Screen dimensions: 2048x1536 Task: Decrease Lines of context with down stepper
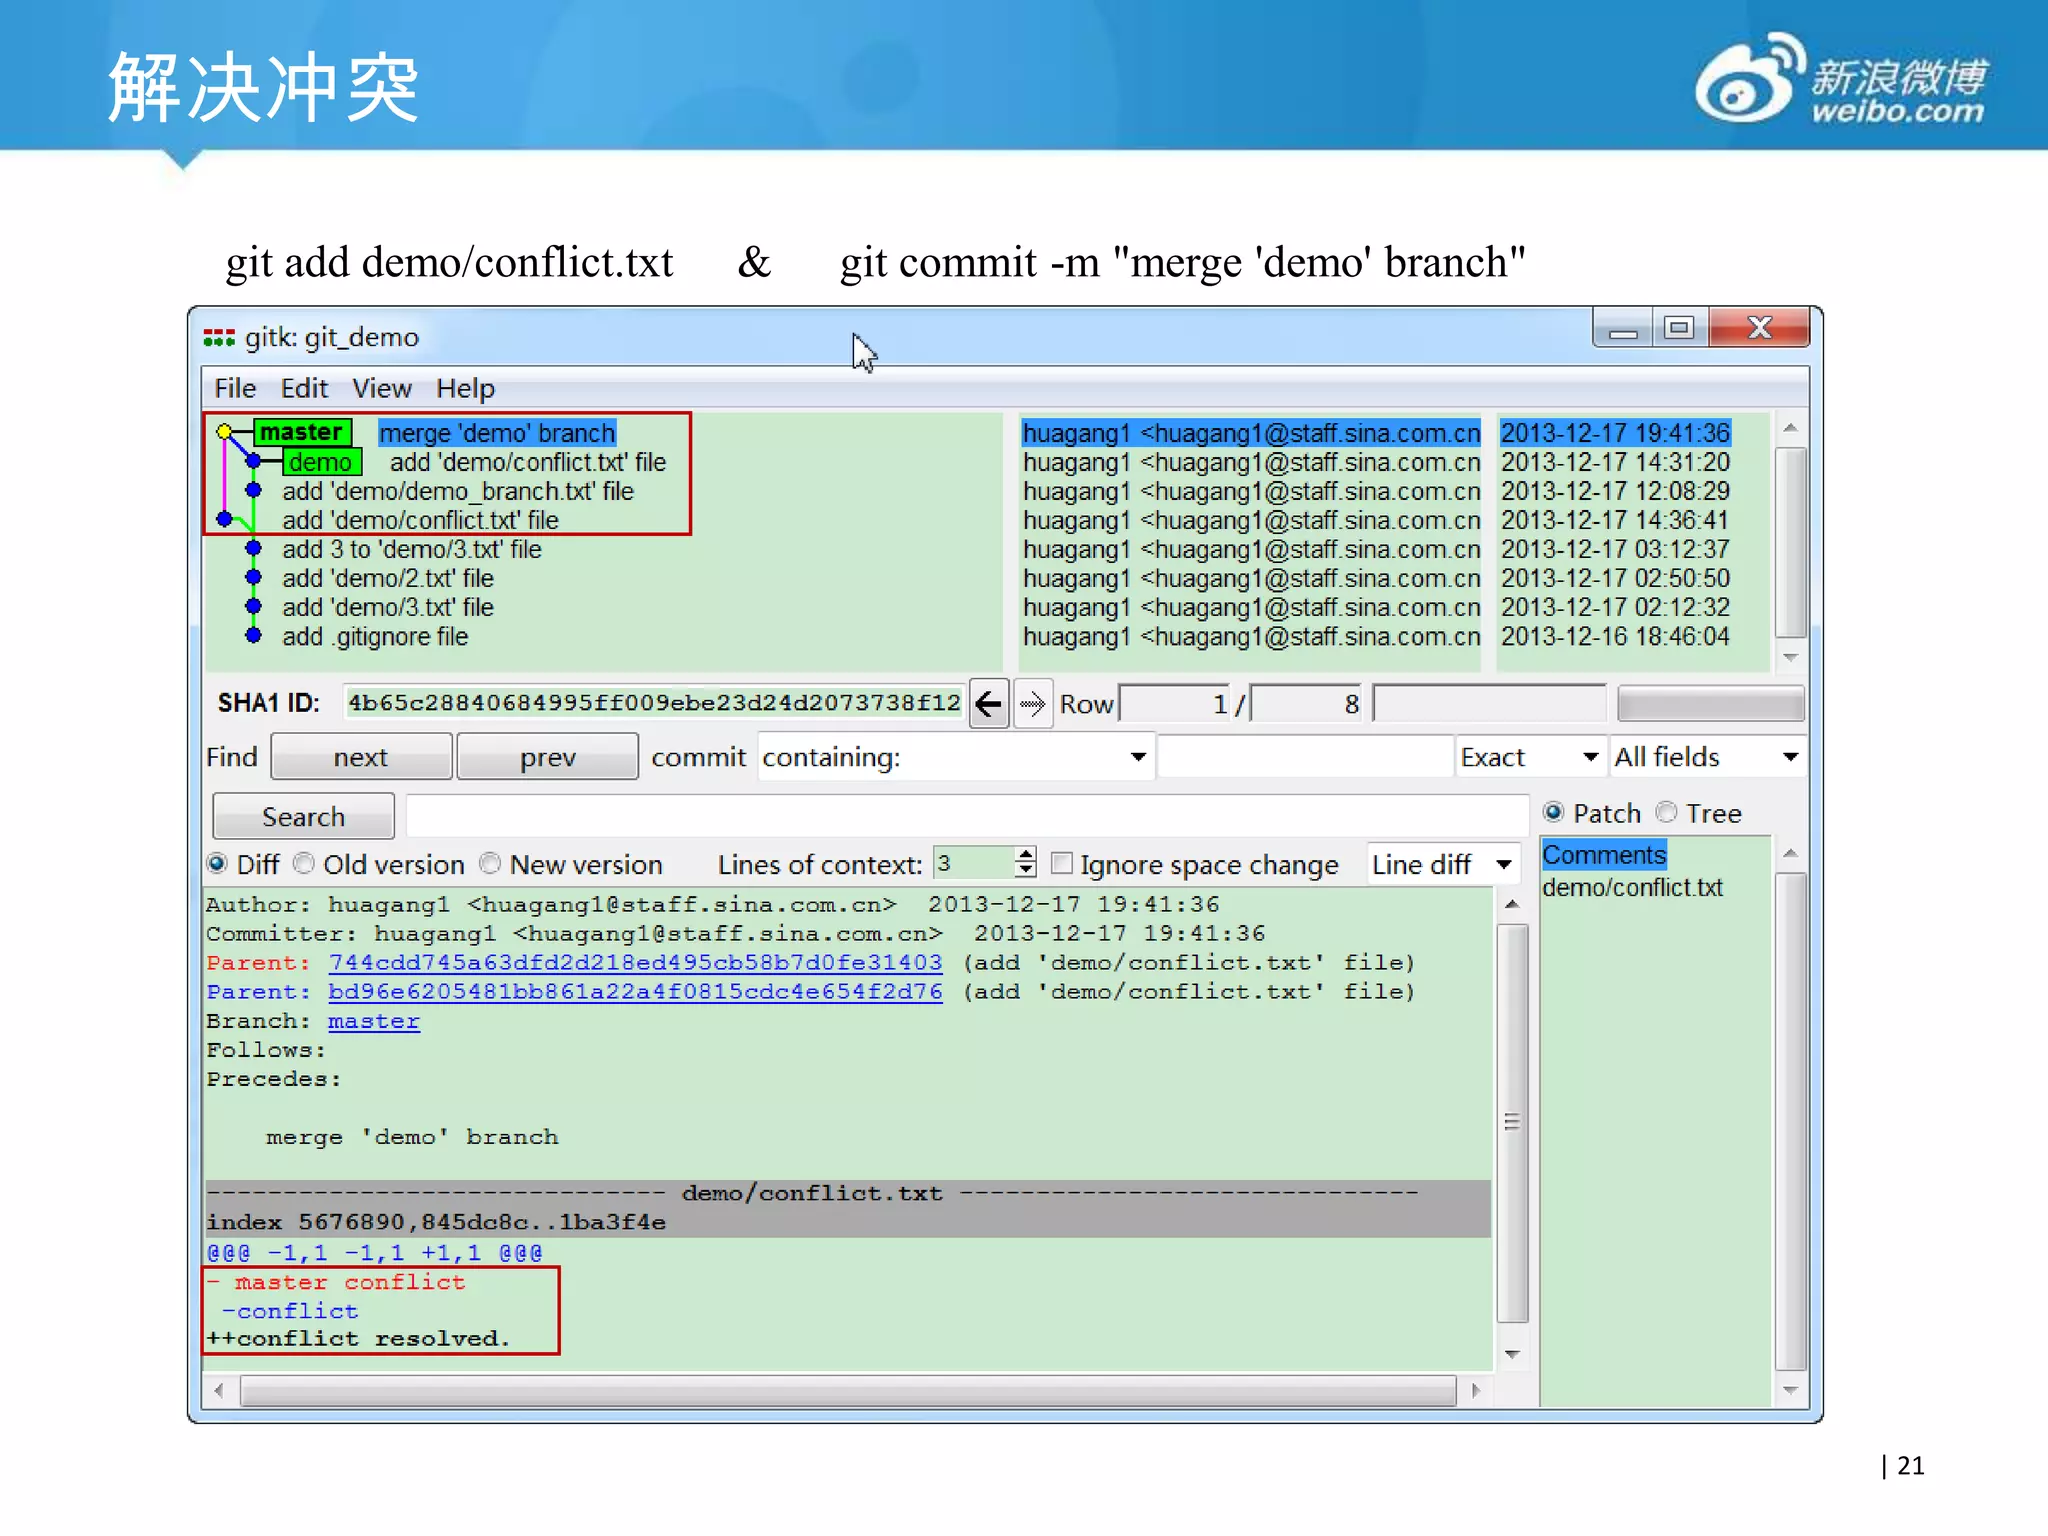[1025, 870]
